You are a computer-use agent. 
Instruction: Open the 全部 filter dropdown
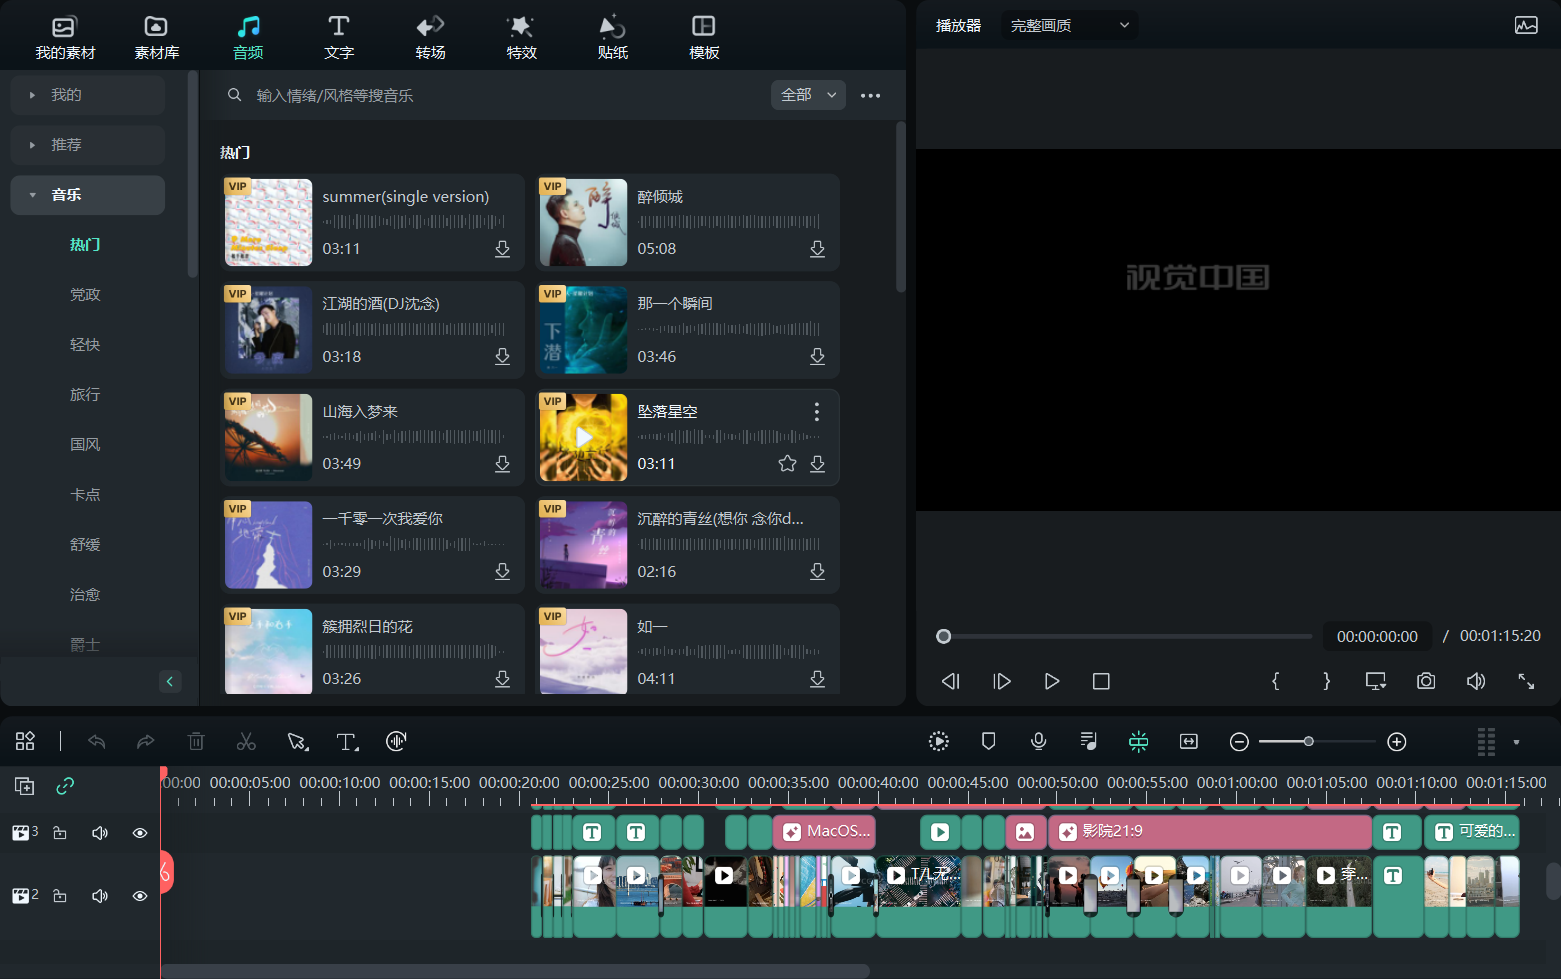[x=808, y=95]
